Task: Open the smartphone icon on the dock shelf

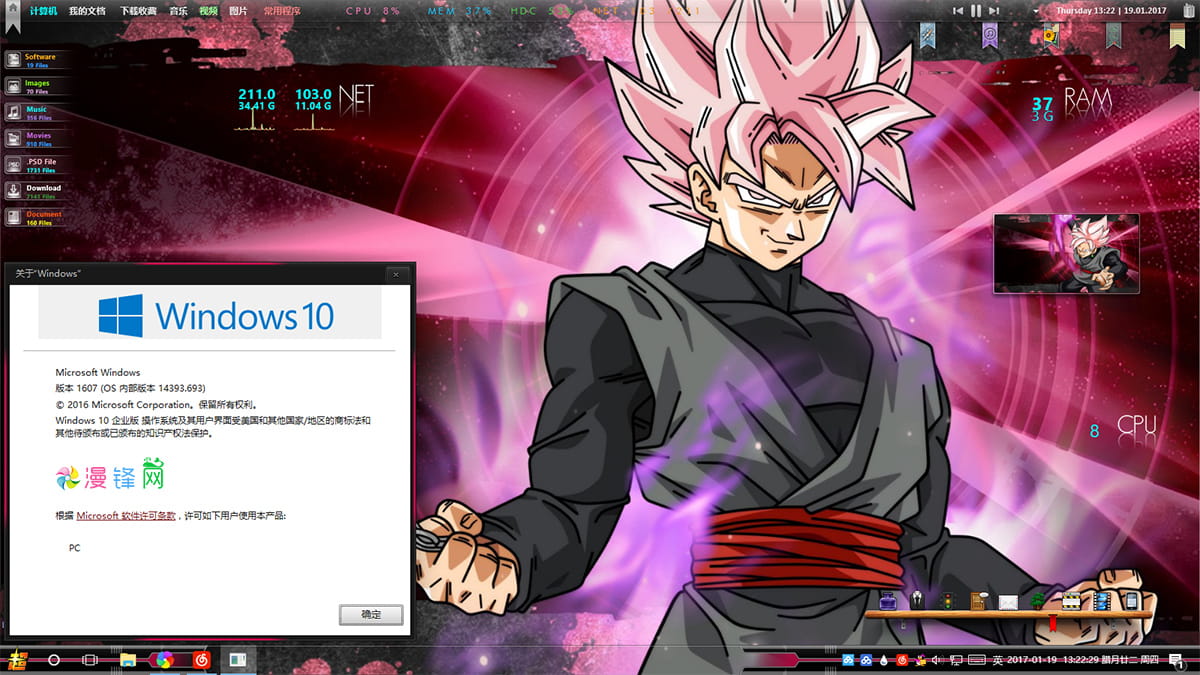Action: (1130, 601)
